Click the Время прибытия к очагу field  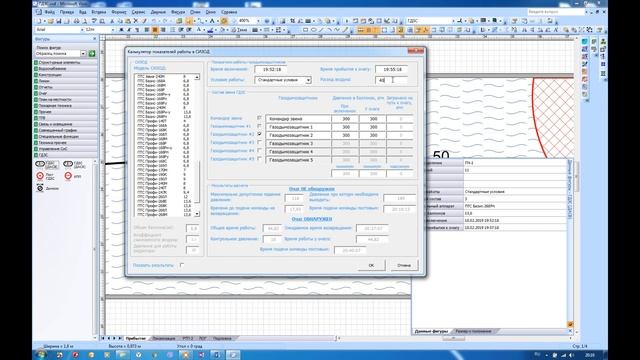coord(391,69)
